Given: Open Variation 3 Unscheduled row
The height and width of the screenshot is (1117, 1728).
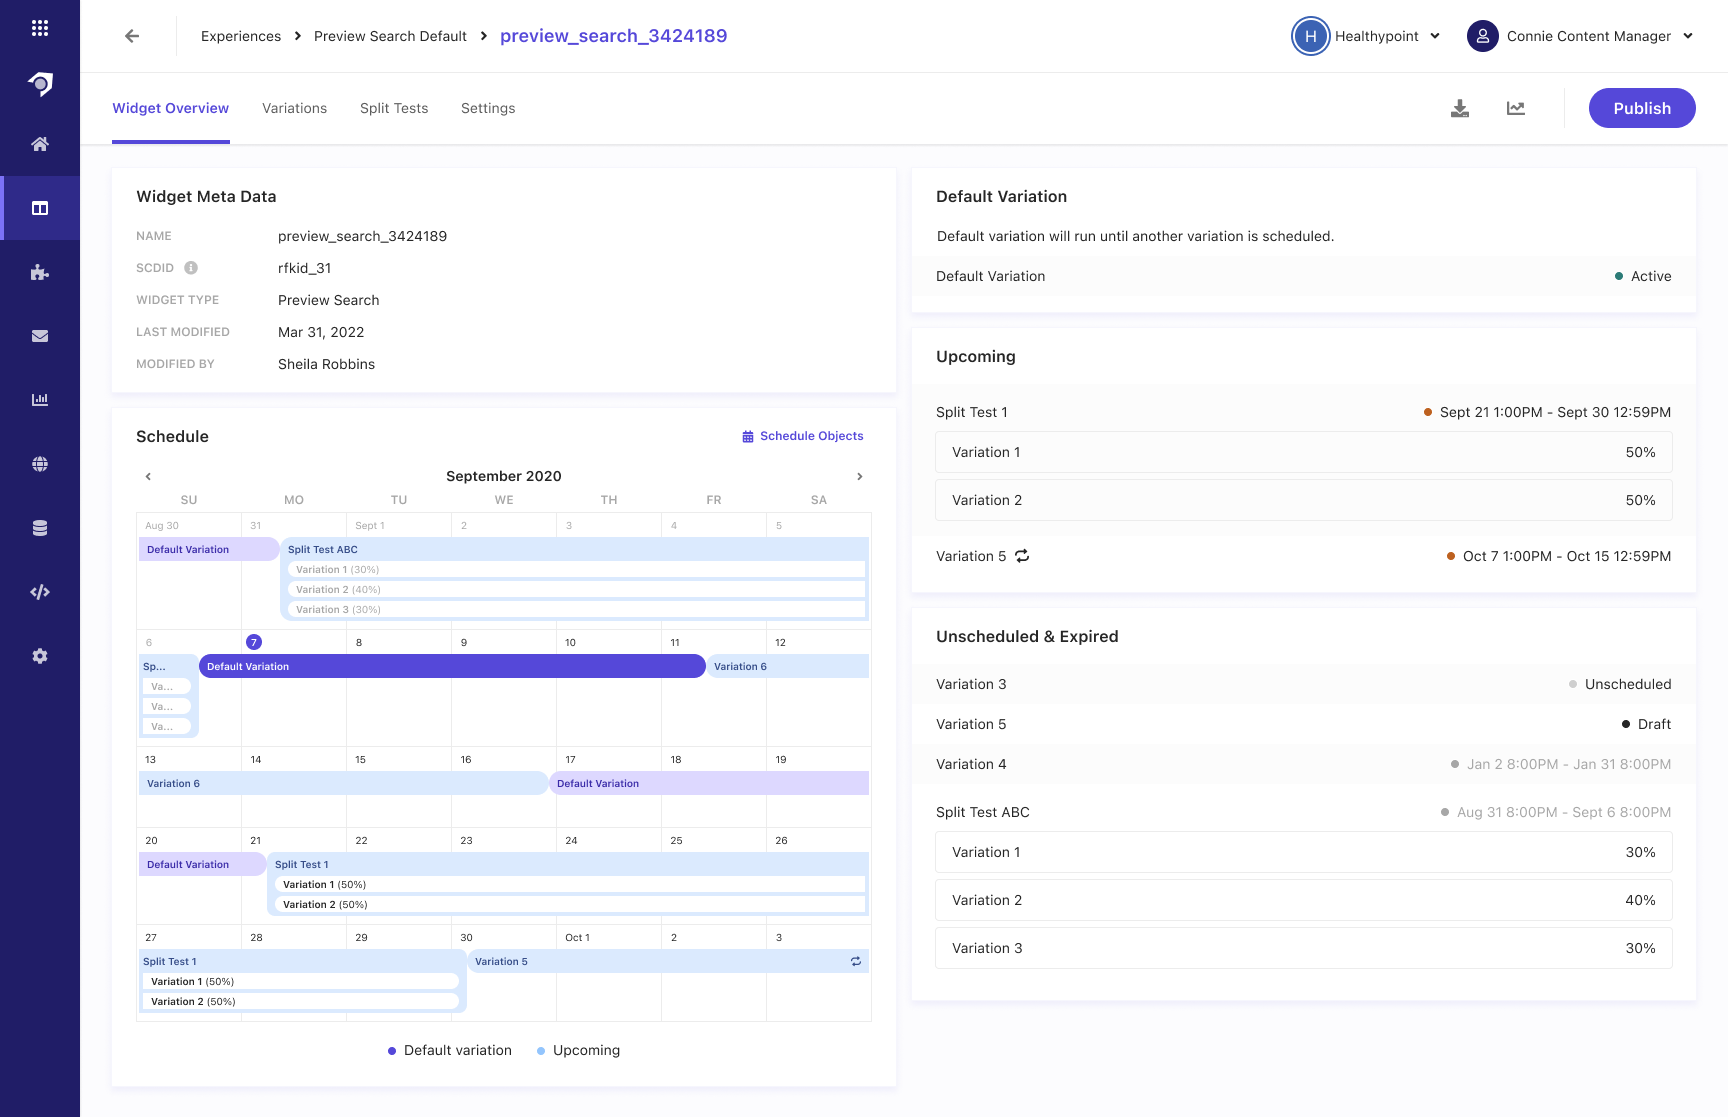Looking at the screenshot, I should (1304, 684).
